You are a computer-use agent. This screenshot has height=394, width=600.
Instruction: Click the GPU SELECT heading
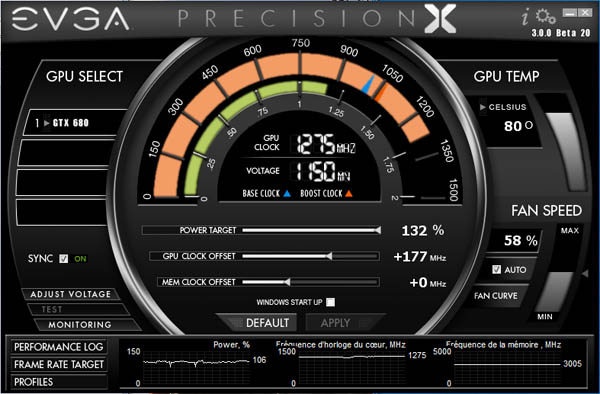pos(85,77)
